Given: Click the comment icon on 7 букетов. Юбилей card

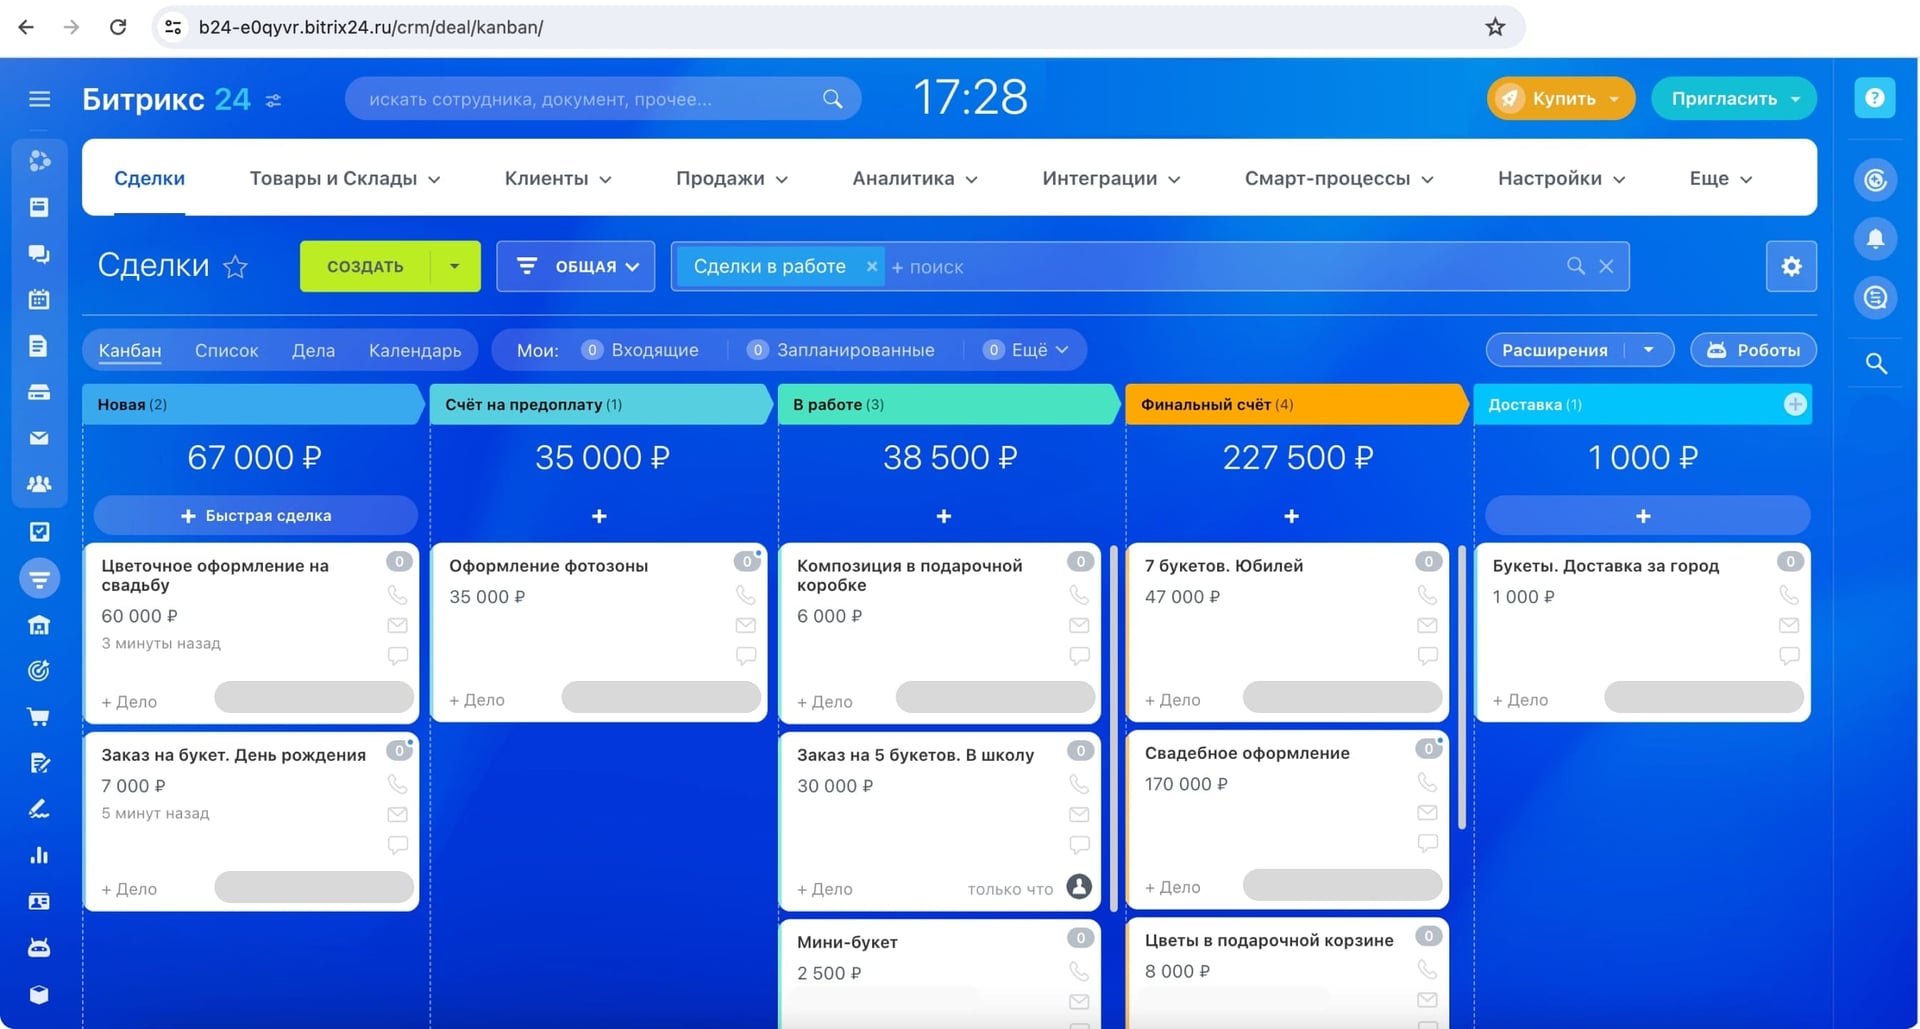Looking at the screenshot, I should pyautogui.click(x=1428, y=656).
